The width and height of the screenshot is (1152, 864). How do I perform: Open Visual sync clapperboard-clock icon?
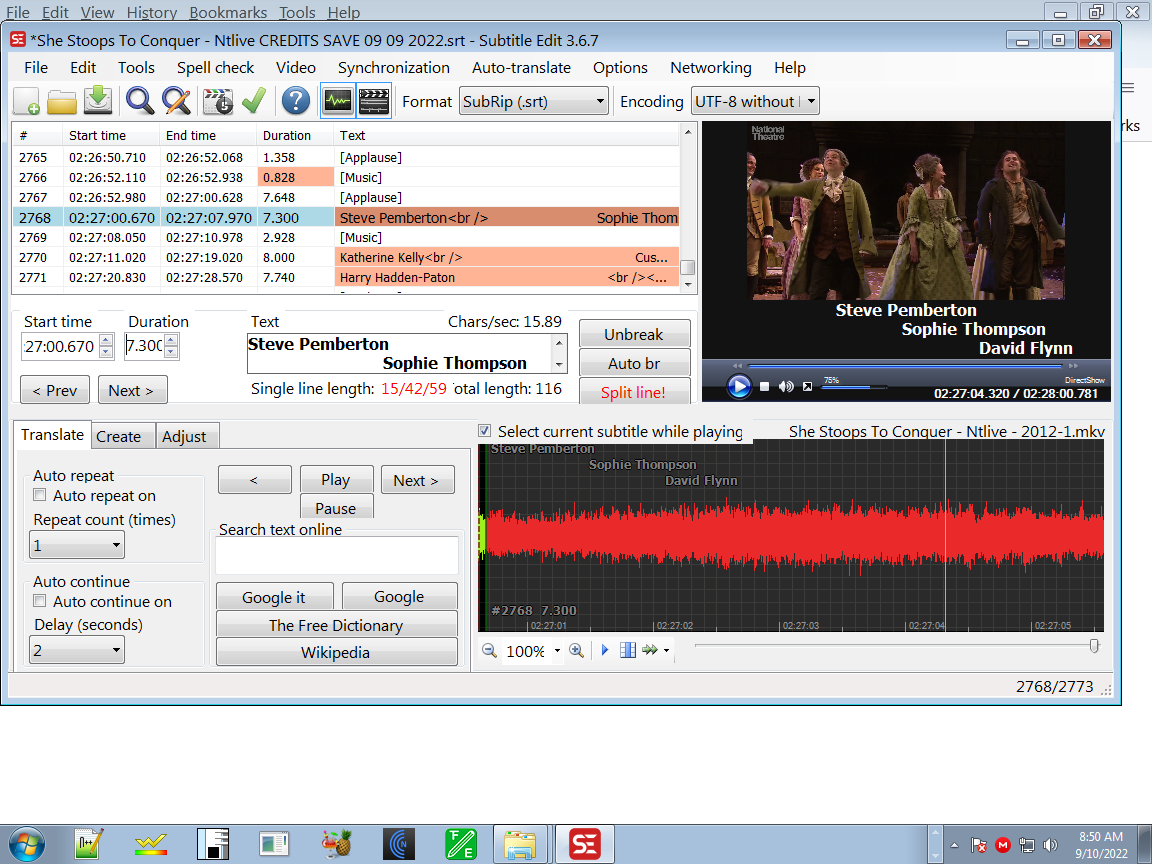point(217,101)
